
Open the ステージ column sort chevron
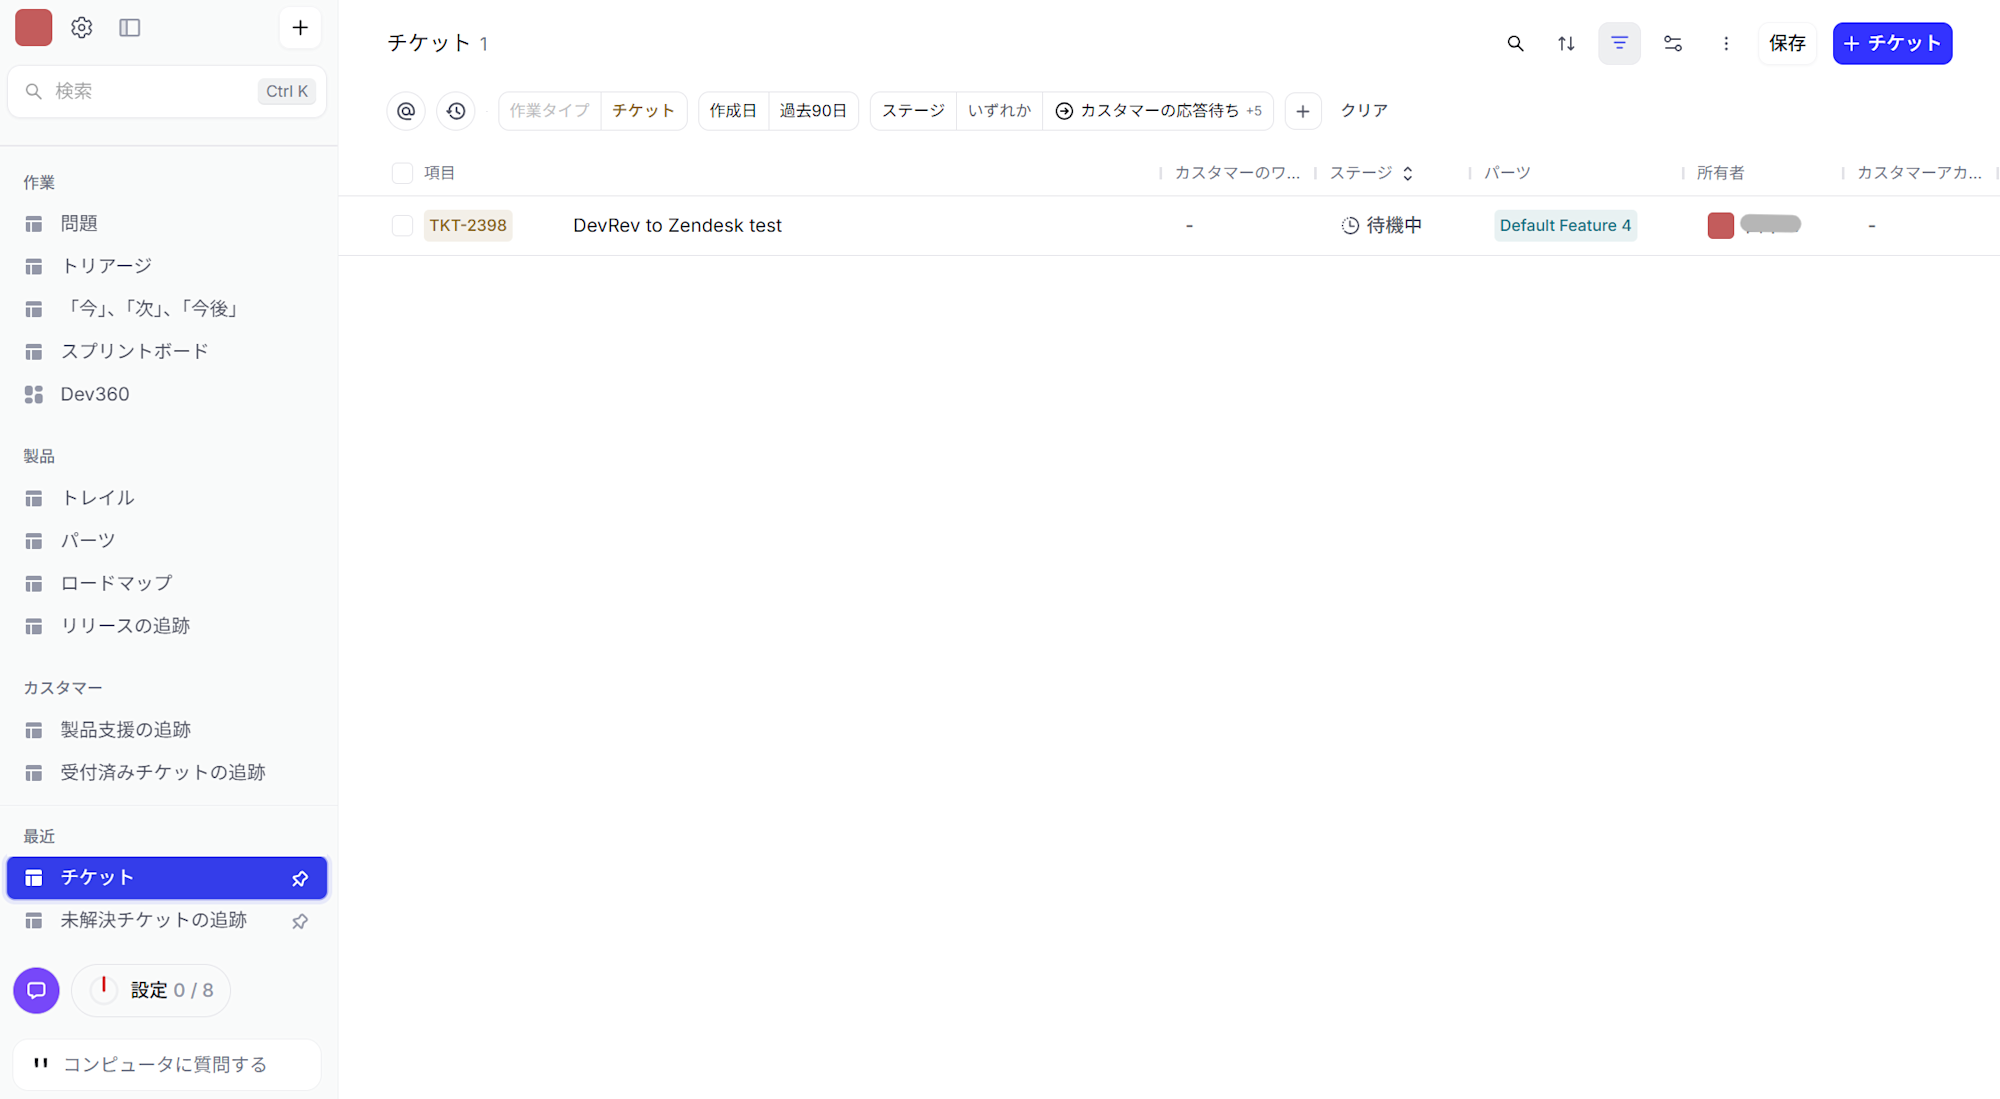(x=1408, y=172)
